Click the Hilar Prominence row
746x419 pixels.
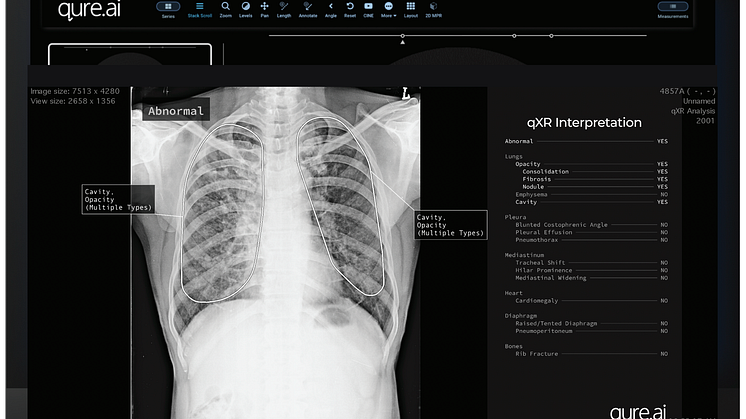tap(591, 270)
